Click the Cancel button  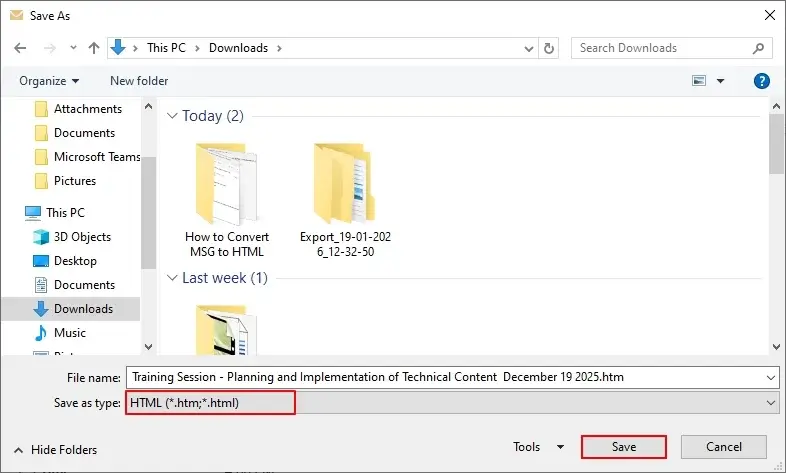coord(724,447)
